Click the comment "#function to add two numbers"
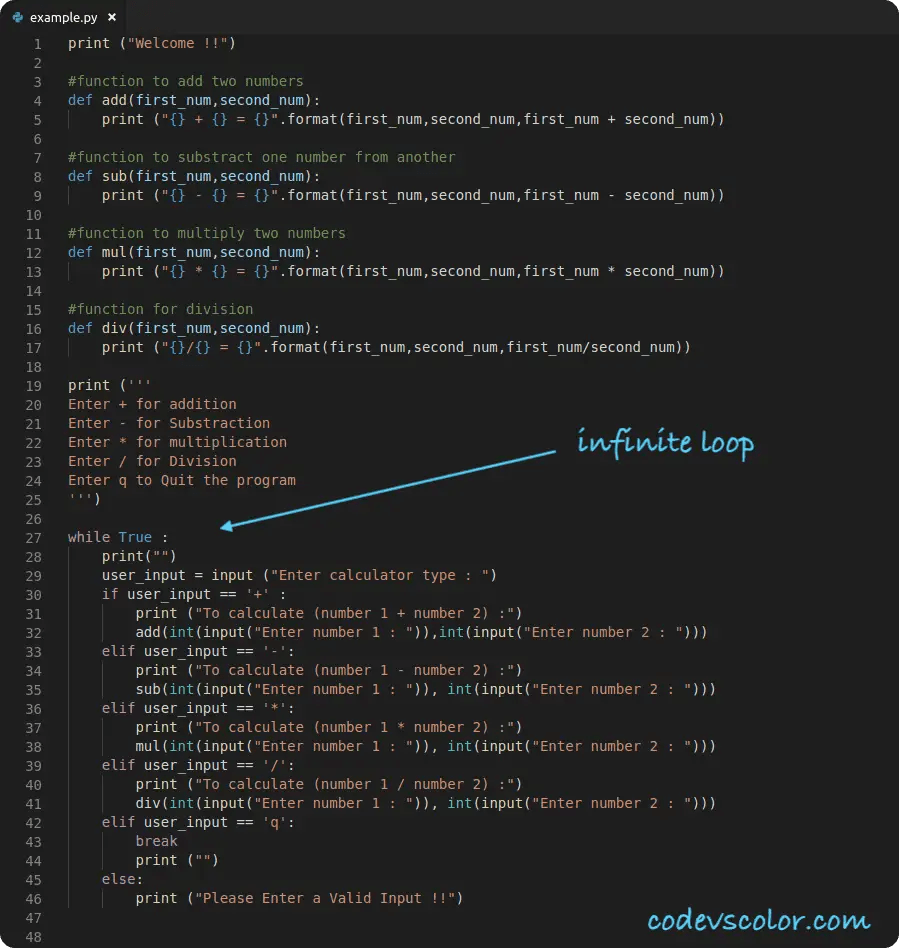The width and height of the screenshot is (899, 948). pyautogui.click(x=186, y=81)
